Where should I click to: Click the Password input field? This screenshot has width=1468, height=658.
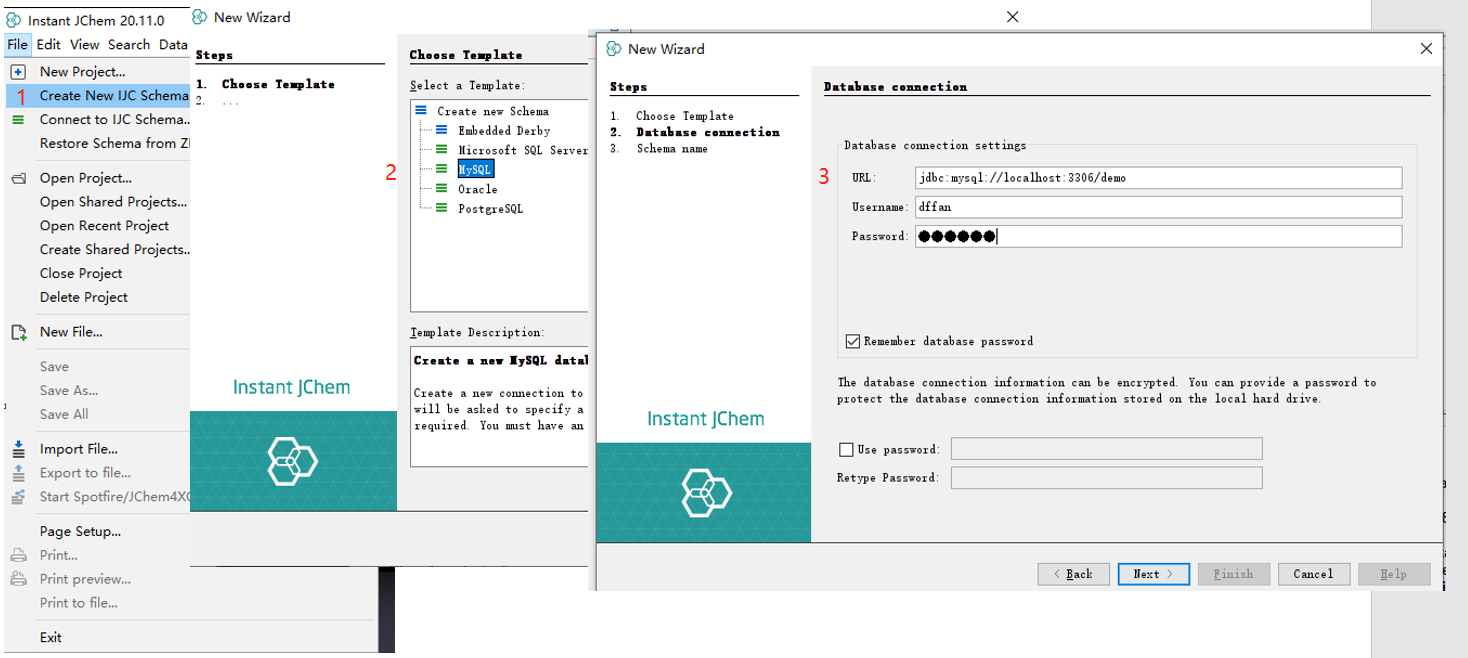click(x=1158, y=236)
